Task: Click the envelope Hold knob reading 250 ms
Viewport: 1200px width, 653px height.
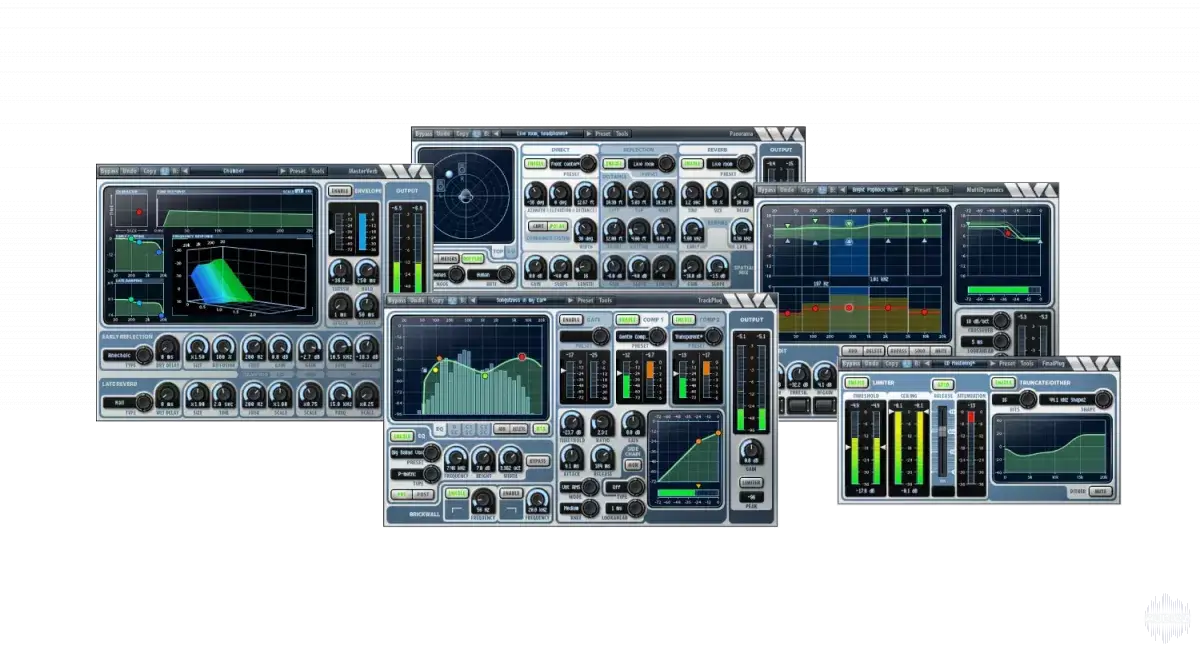Action: [x=367, y=269]
